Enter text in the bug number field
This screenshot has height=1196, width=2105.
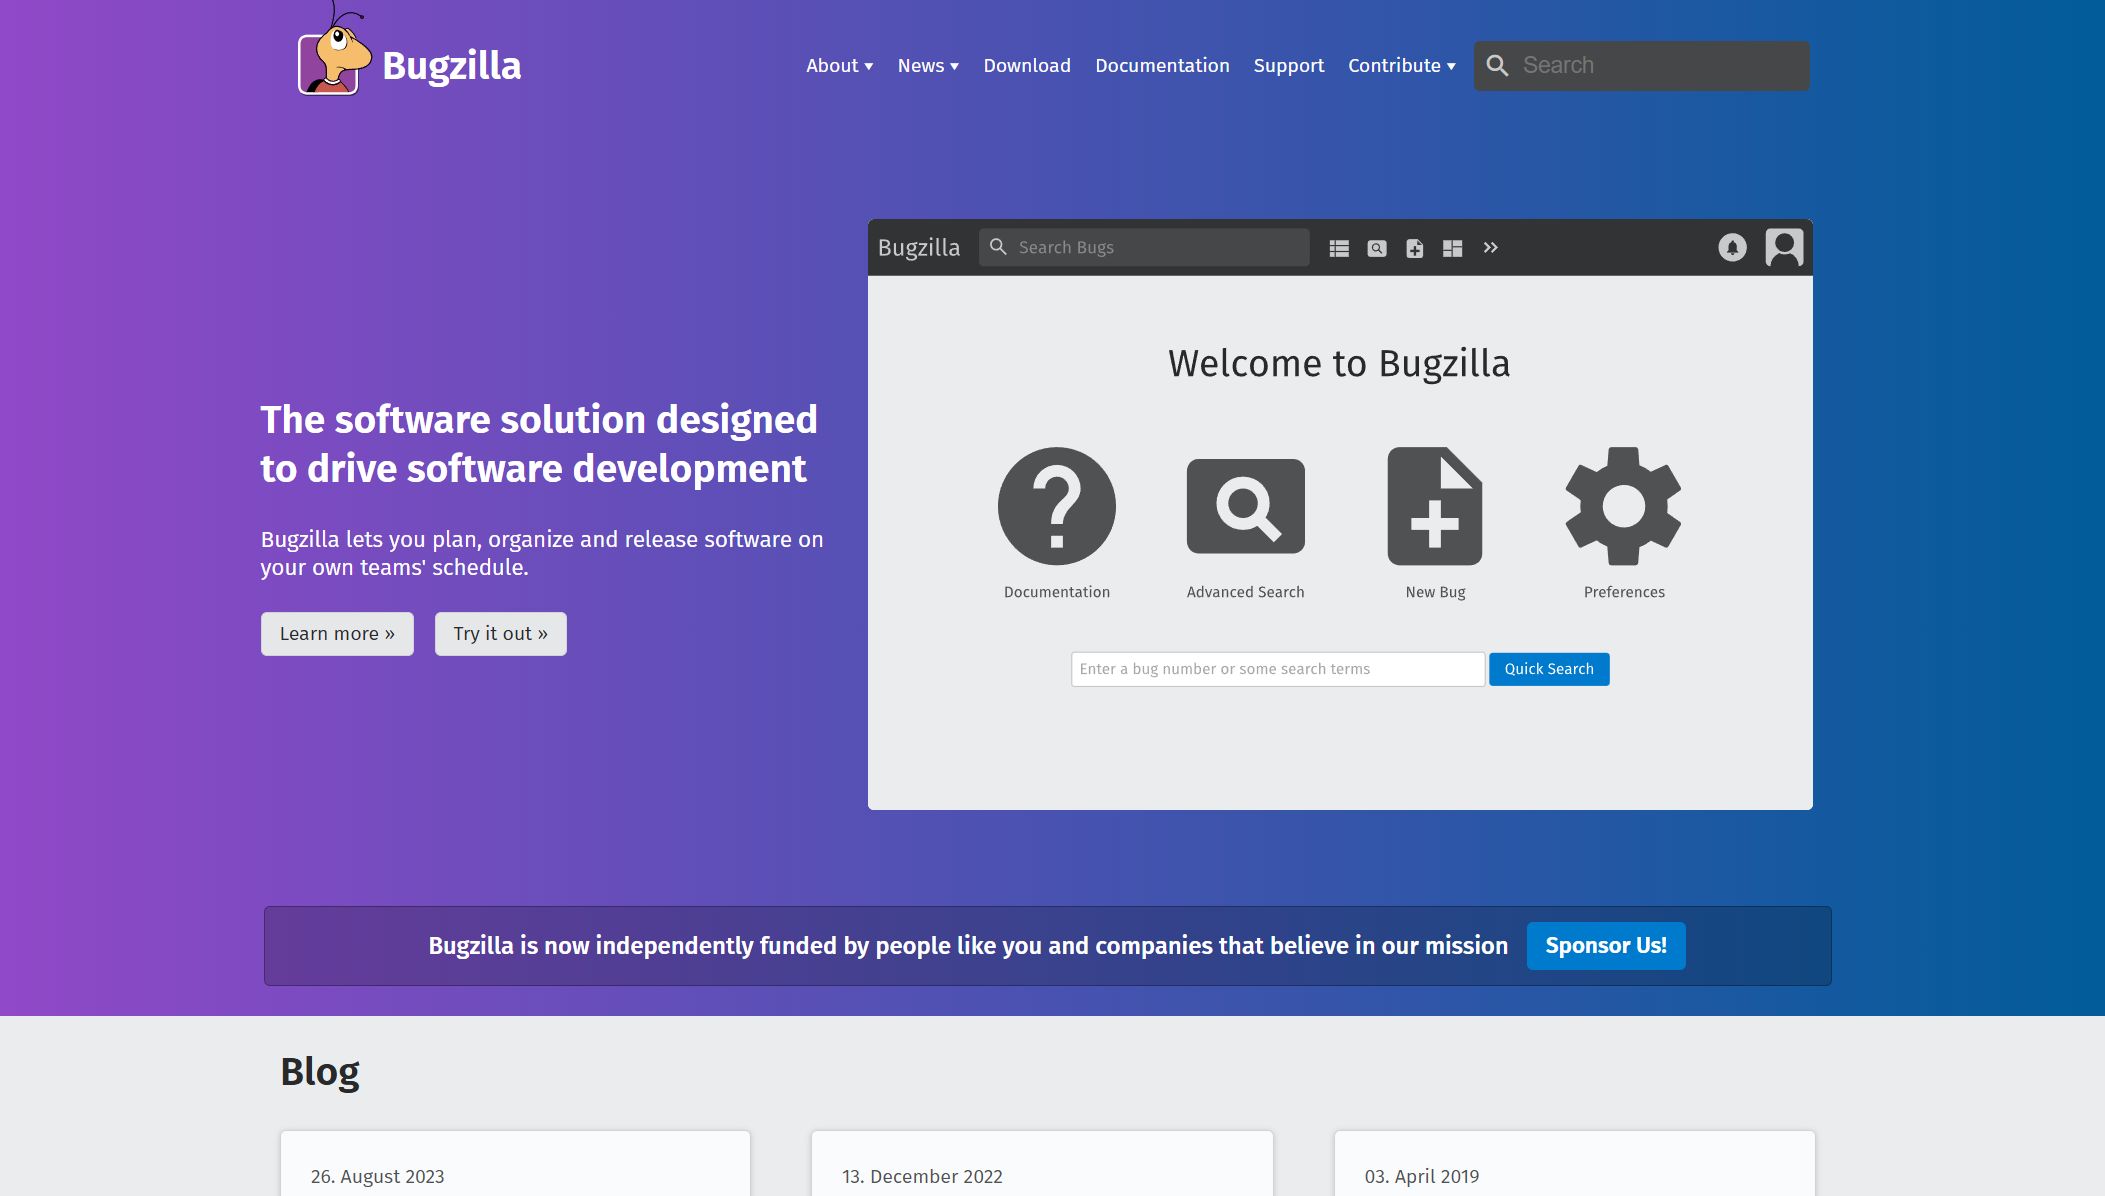point(1277,668)
